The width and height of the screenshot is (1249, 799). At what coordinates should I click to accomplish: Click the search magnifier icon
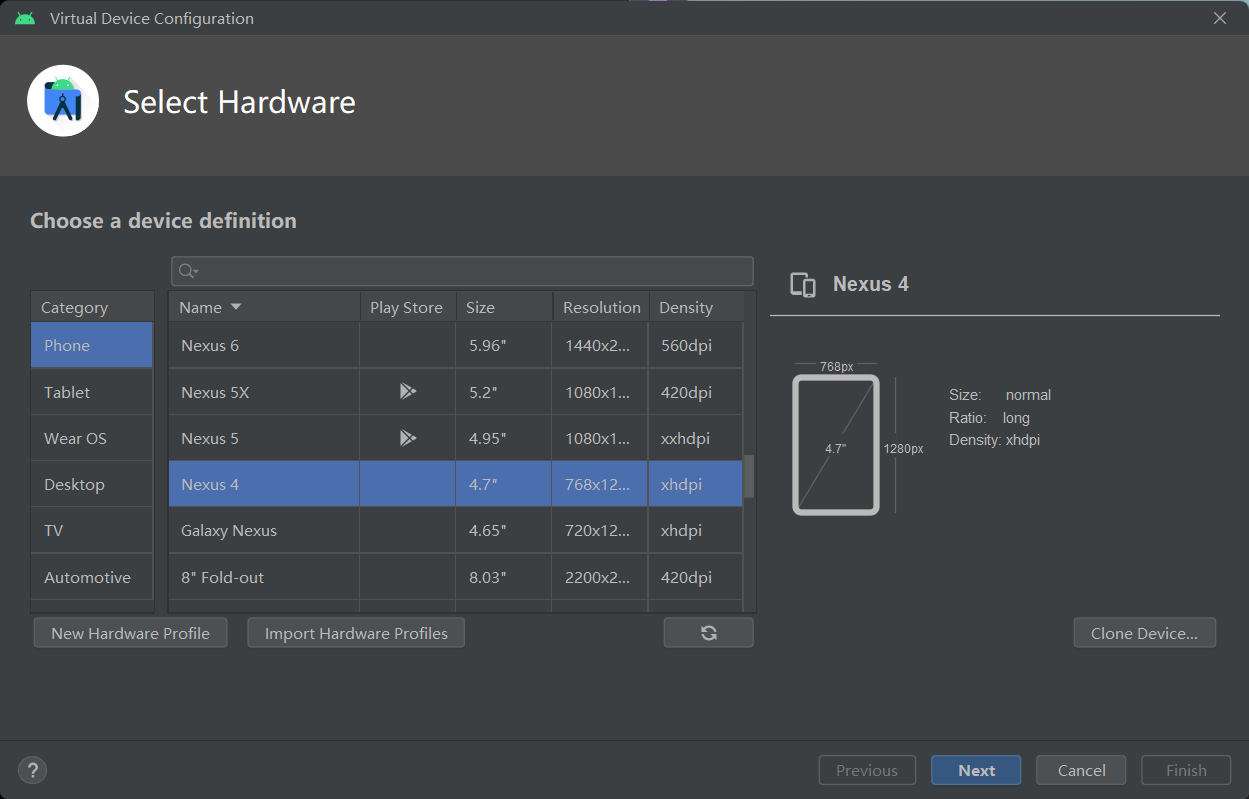click(x=185, y=271)
